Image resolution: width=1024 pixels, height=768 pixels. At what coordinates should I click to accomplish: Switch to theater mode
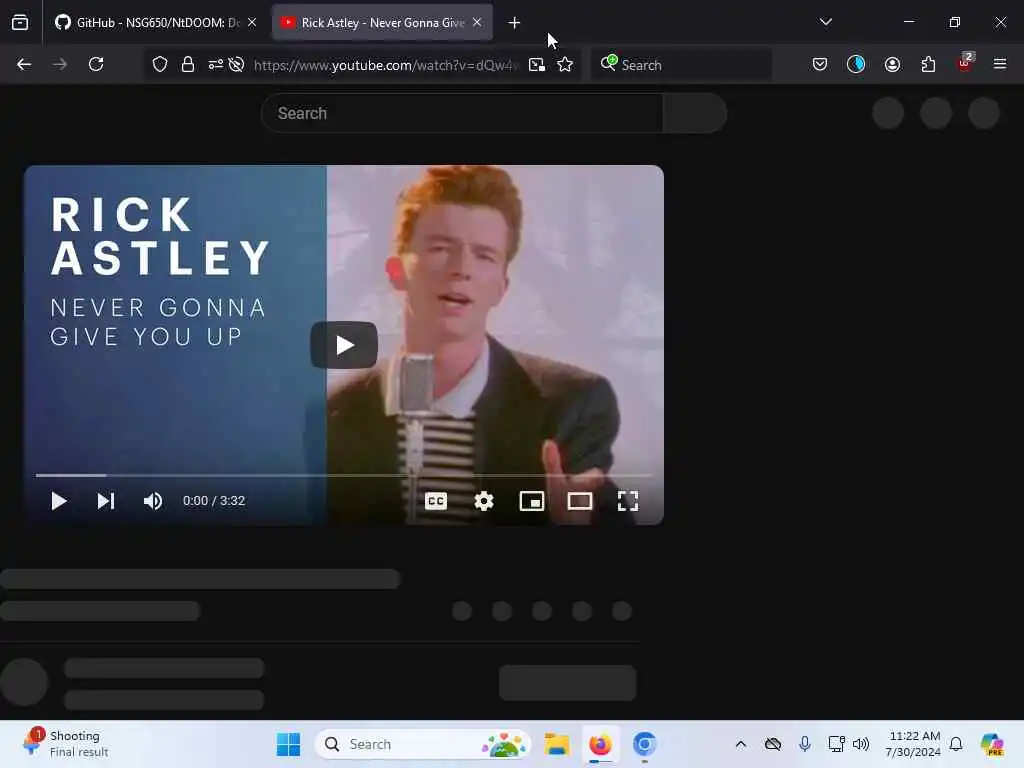(579, 501)
